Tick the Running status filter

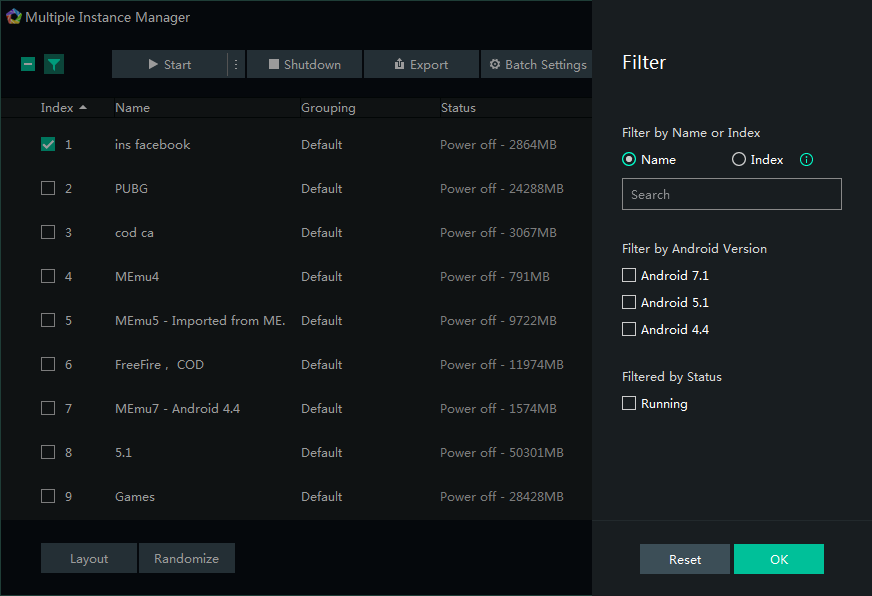pyautogui.click(x=629, y=404)
